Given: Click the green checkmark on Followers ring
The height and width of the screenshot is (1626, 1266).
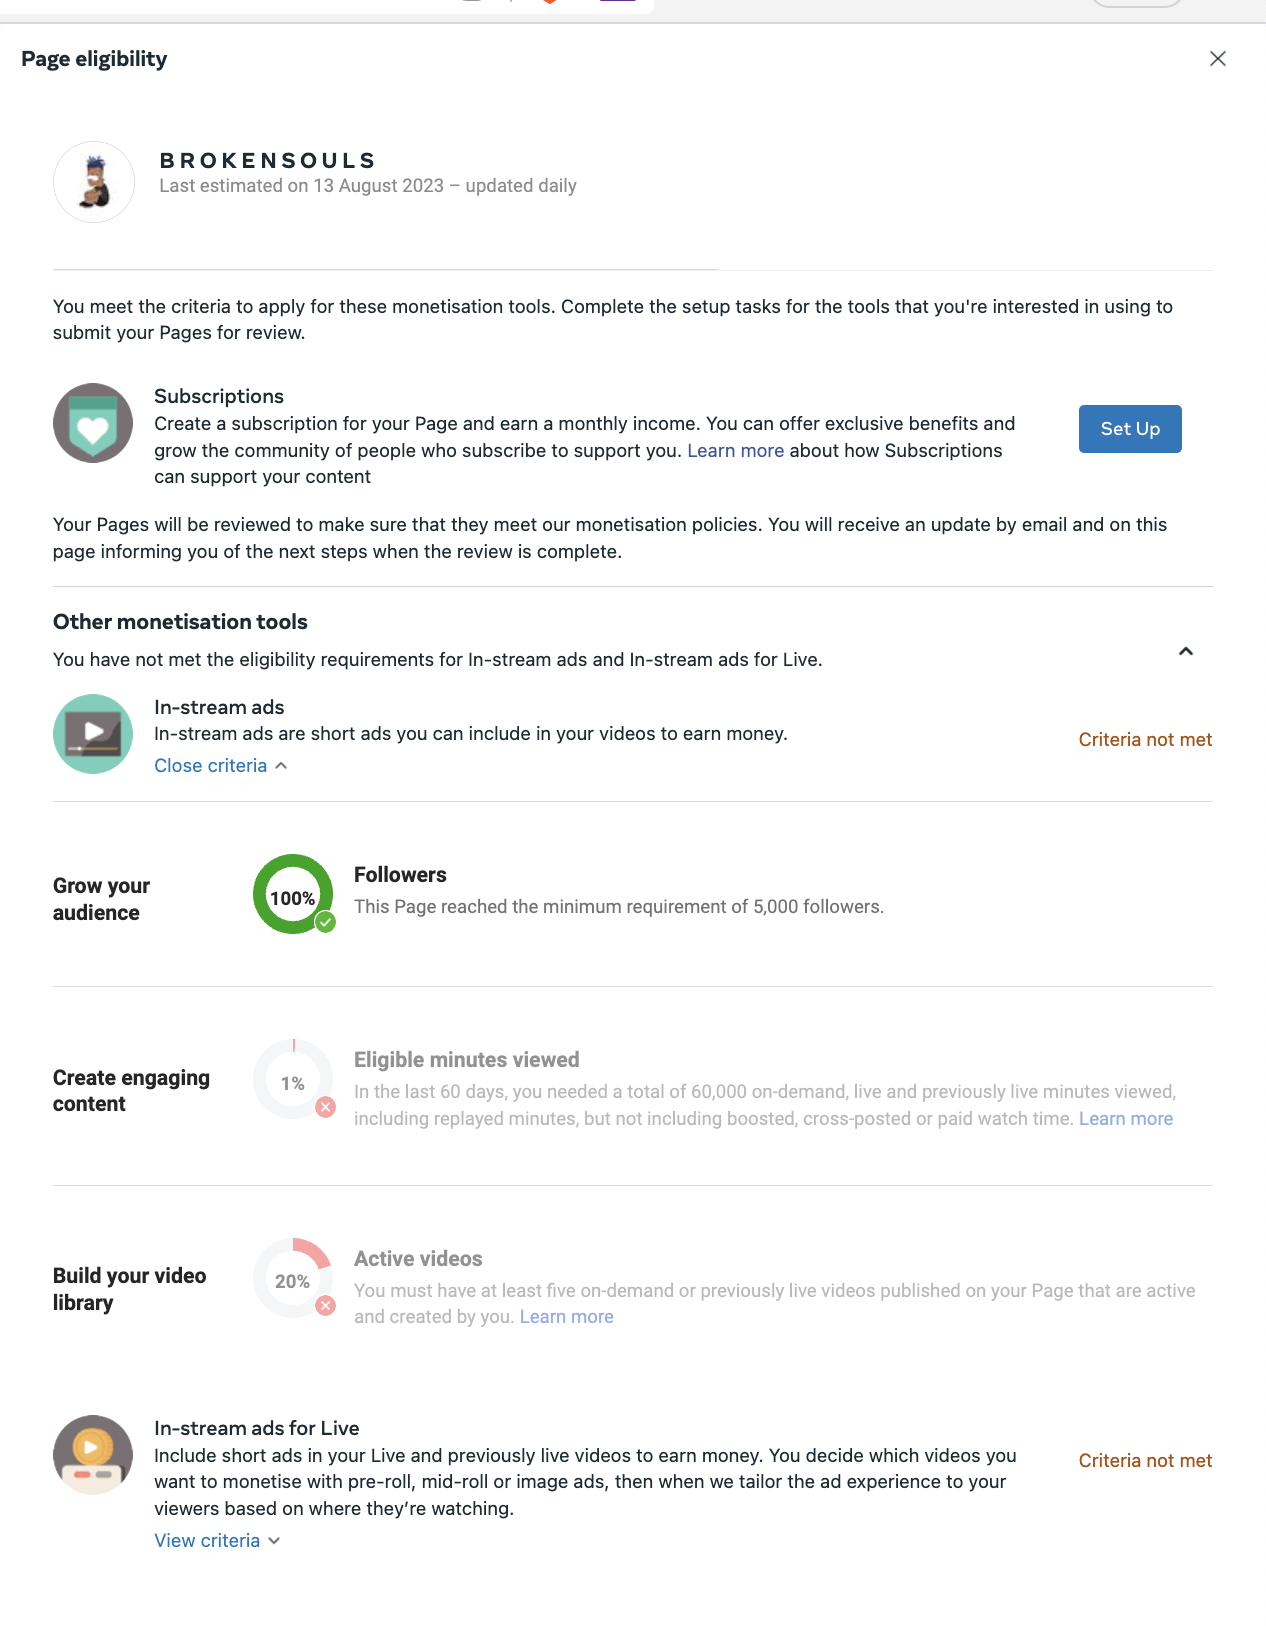Looking at the screenshot, I should [325, 922].
